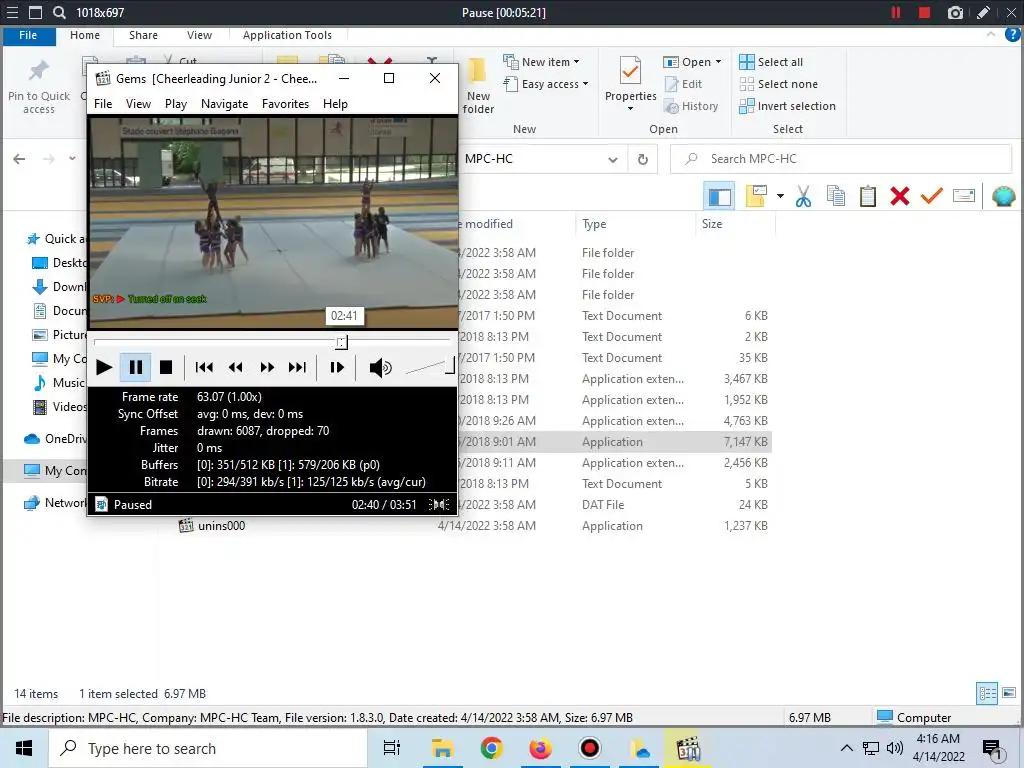Viewport: 1024px width, 768px height.
Task: Open the Navigate menu in player
Action: coord(225,104)
